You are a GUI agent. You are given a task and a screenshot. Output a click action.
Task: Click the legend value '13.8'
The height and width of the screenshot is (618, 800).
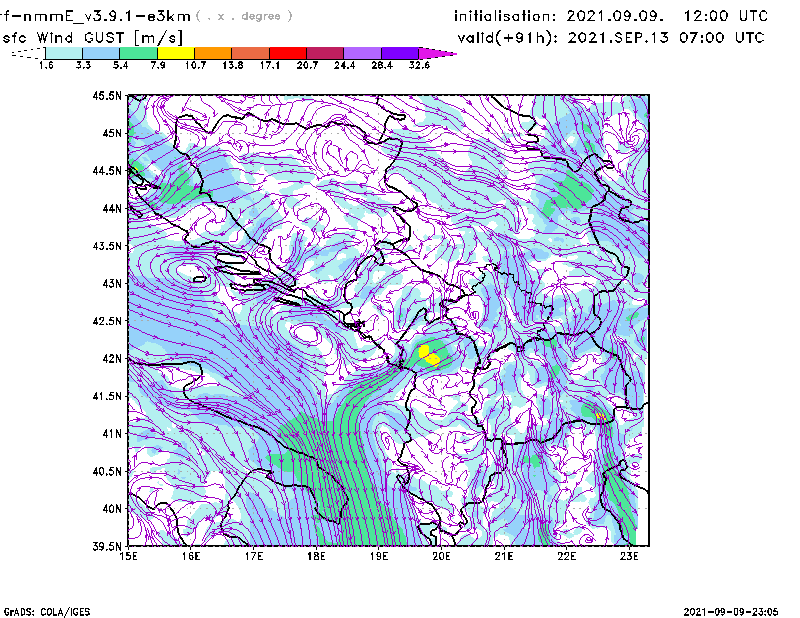pos(233,65)
